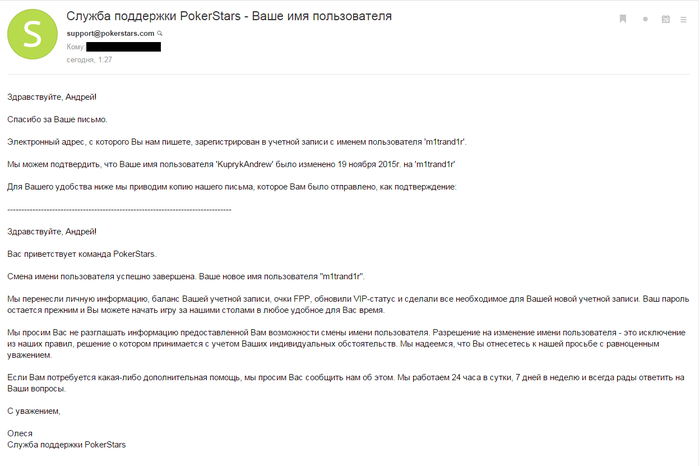Click the line Вас приветствует команда PokerStars
This screenshot has height=466, width=700.
pyautogui.click(x=82, y=254)
